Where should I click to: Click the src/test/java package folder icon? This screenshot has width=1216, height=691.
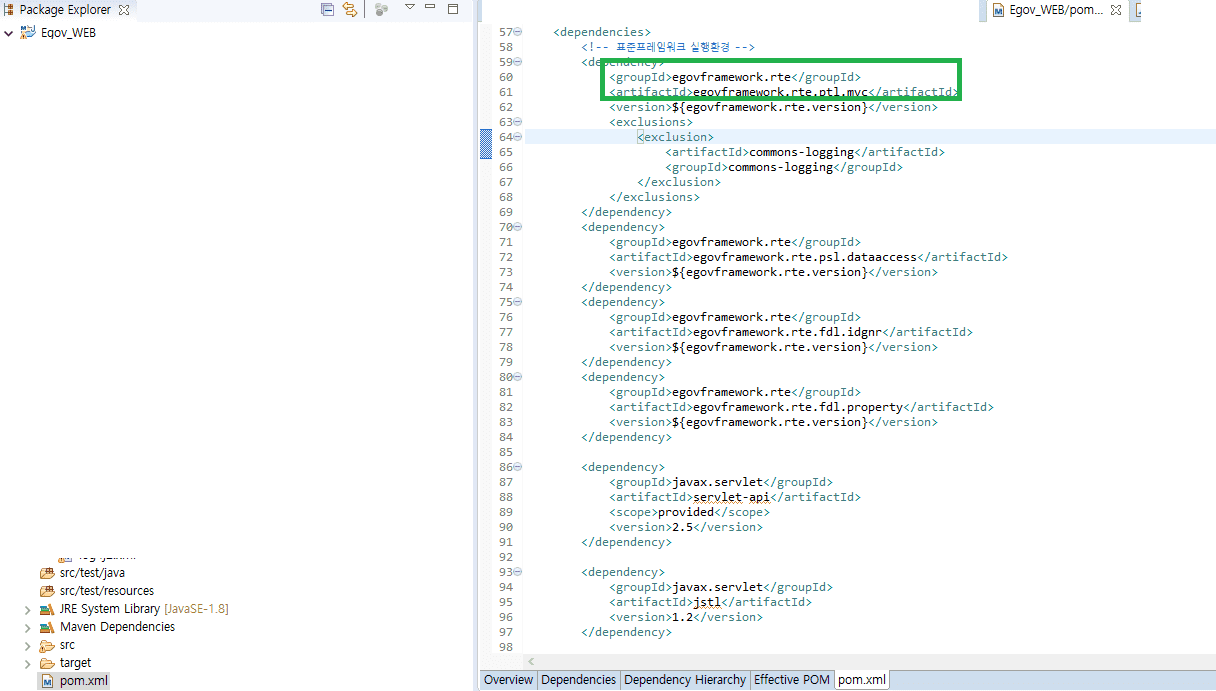tap(47, 573)
